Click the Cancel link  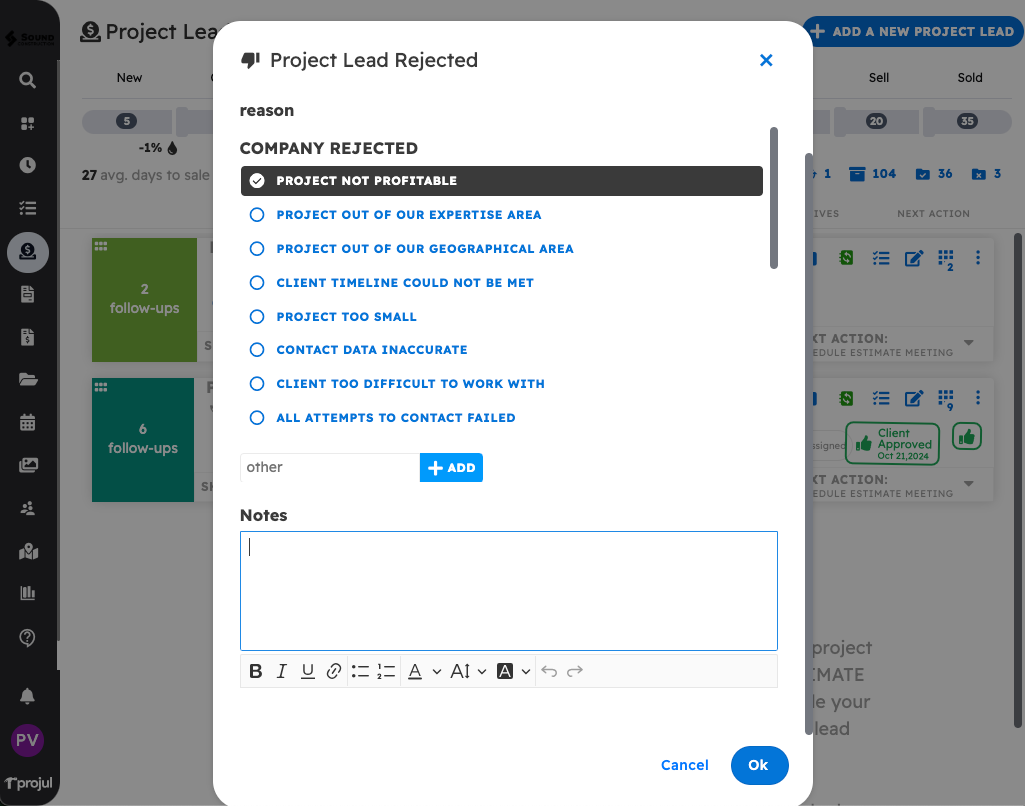pos(685,765)
